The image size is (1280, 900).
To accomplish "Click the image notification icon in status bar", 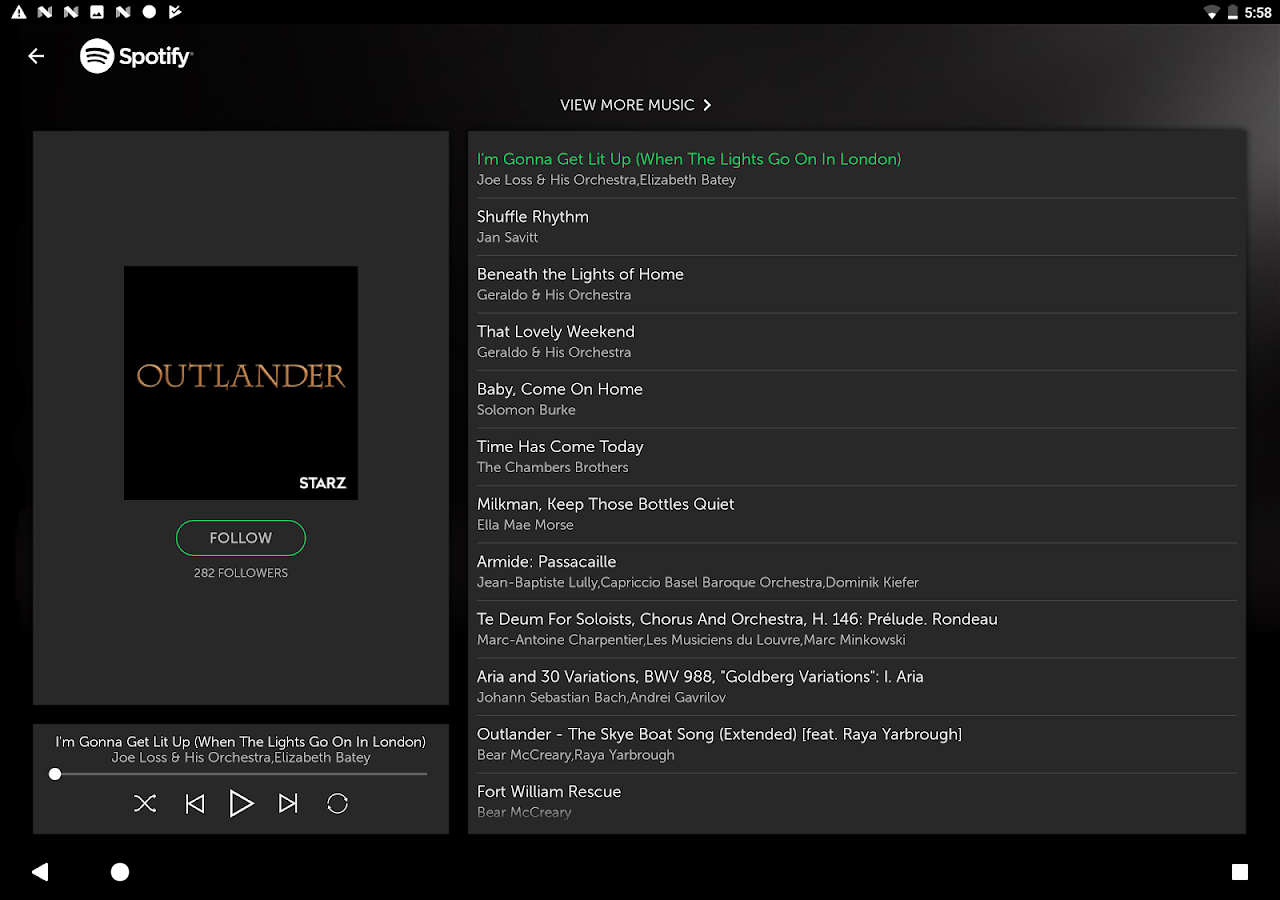I will point(97,12).
